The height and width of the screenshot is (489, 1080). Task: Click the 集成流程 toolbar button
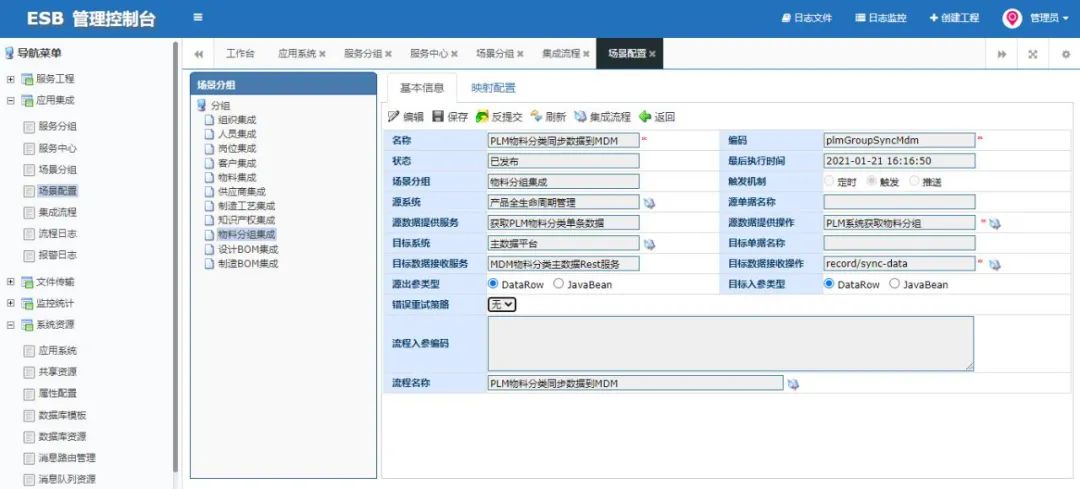[x=603, y=117]
